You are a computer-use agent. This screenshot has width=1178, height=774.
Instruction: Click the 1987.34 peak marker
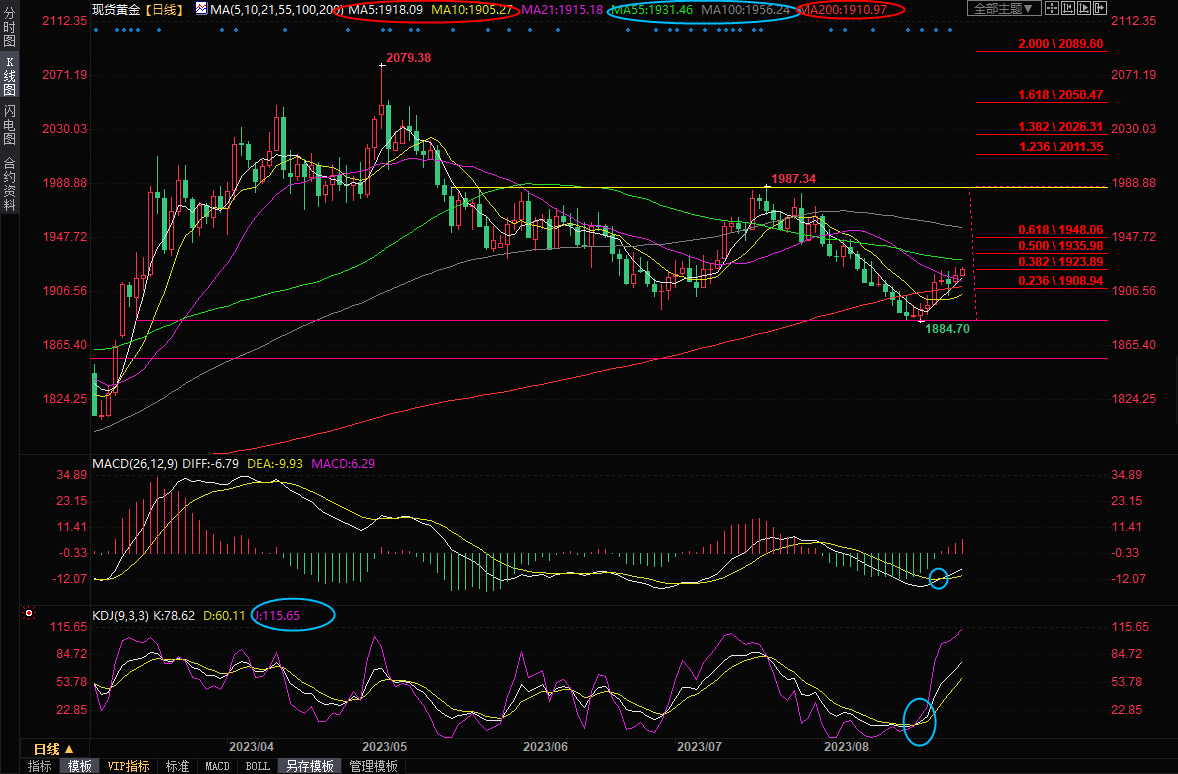click(795, 178)
